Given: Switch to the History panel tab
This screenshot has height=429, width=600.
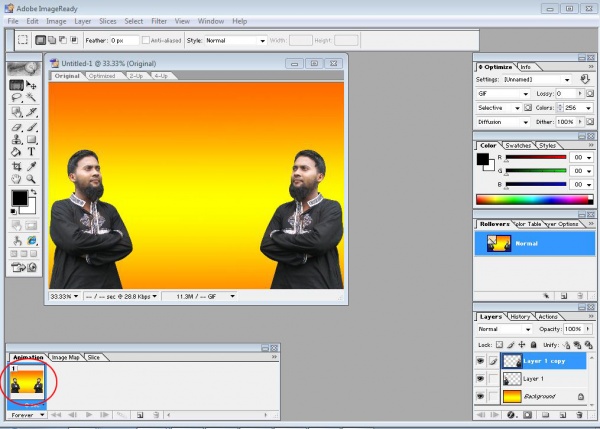Looking at the screenshot, I should [x=520, y=317].
